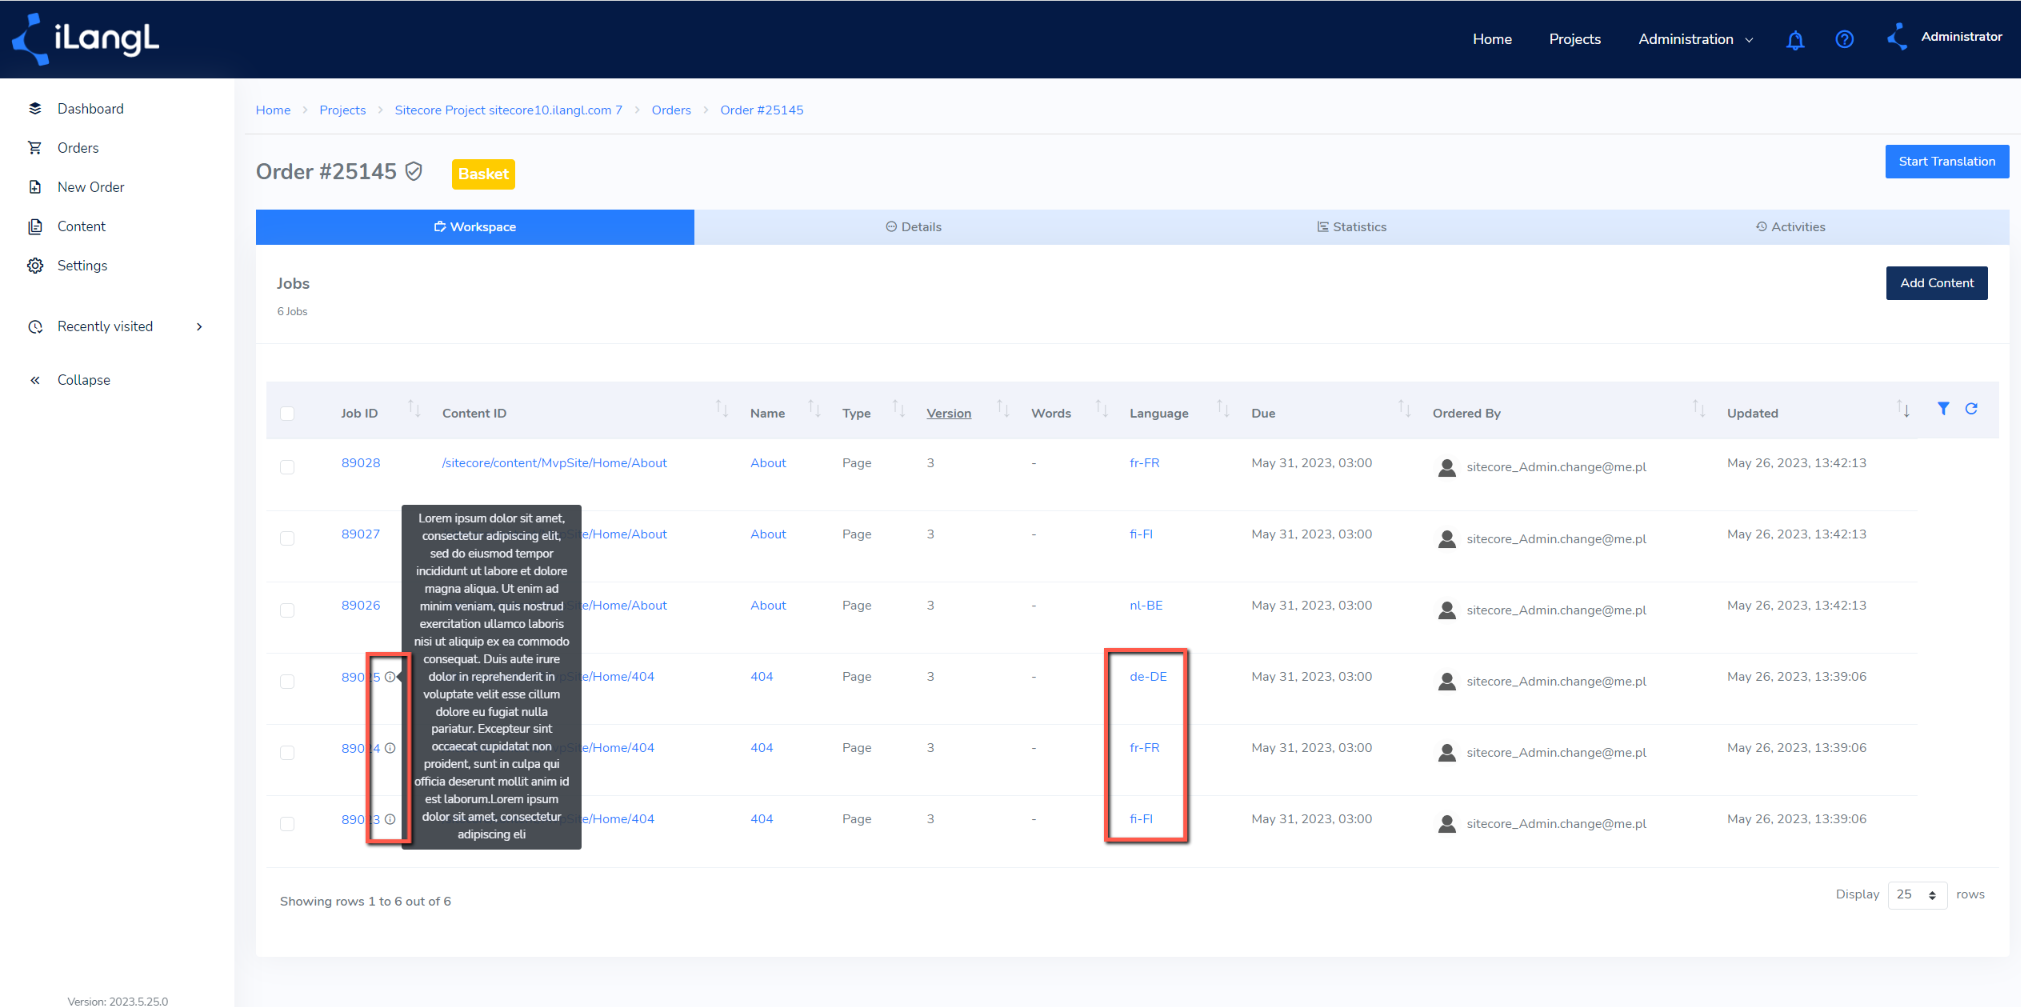2021x1007 pixels.
Task: Click the Add Content button
Action: pos(1936,283)
